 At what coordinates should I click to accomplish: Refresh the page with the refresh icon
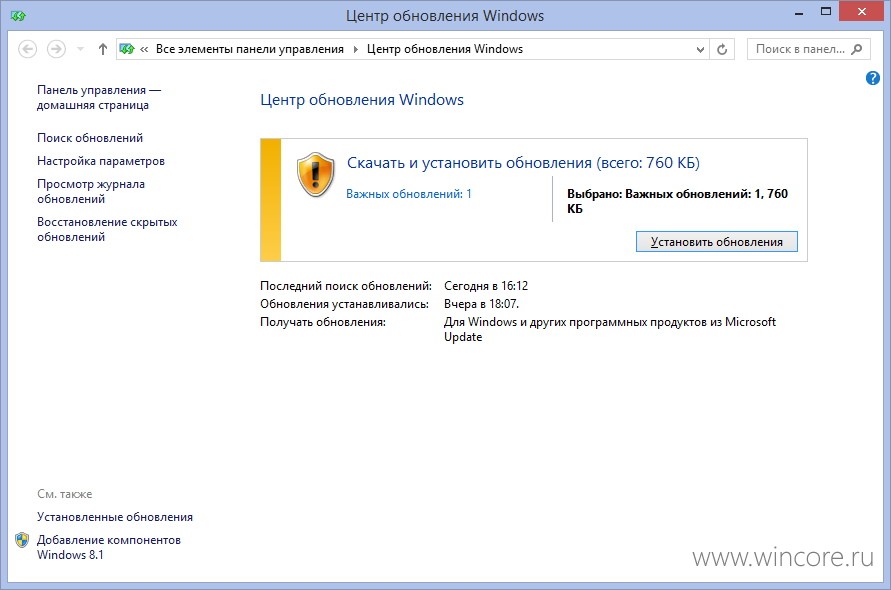[722, 49]
